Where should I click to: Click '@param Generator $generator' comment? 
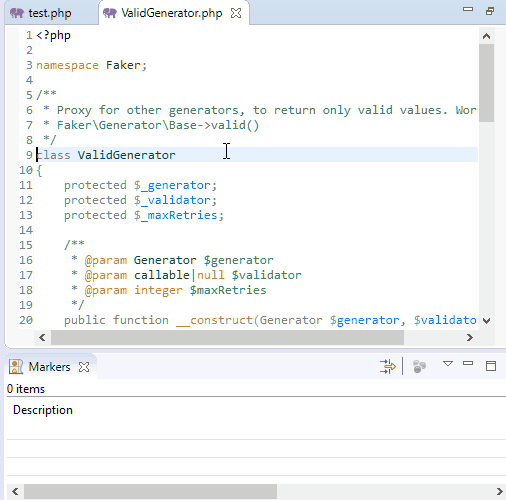(x=179, y=260)
